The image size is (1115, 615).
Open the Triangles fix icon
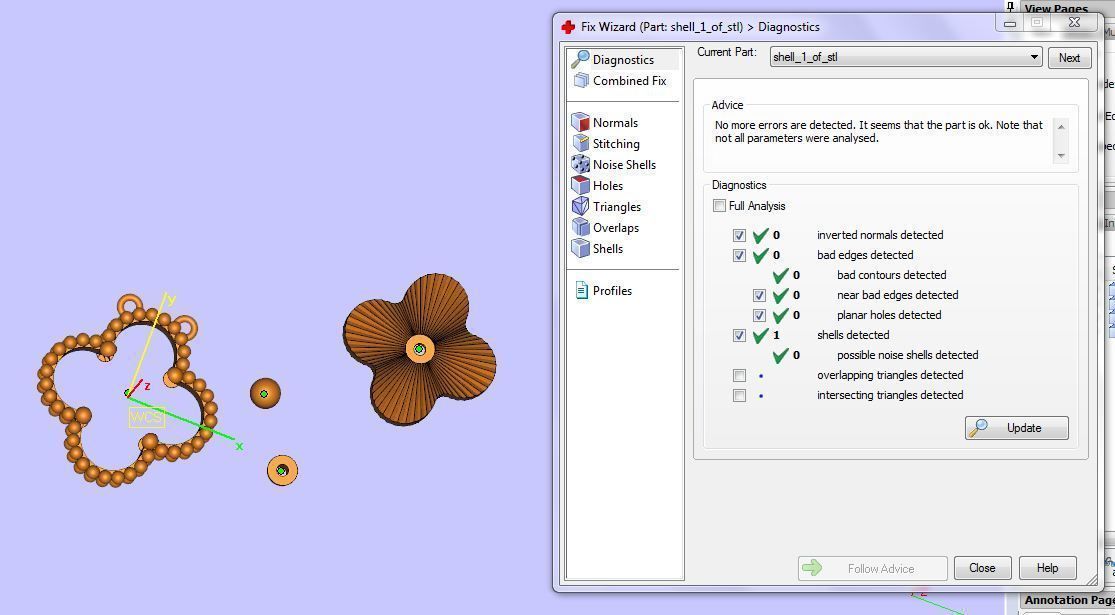pyautogui.click(x=580, y=206)
